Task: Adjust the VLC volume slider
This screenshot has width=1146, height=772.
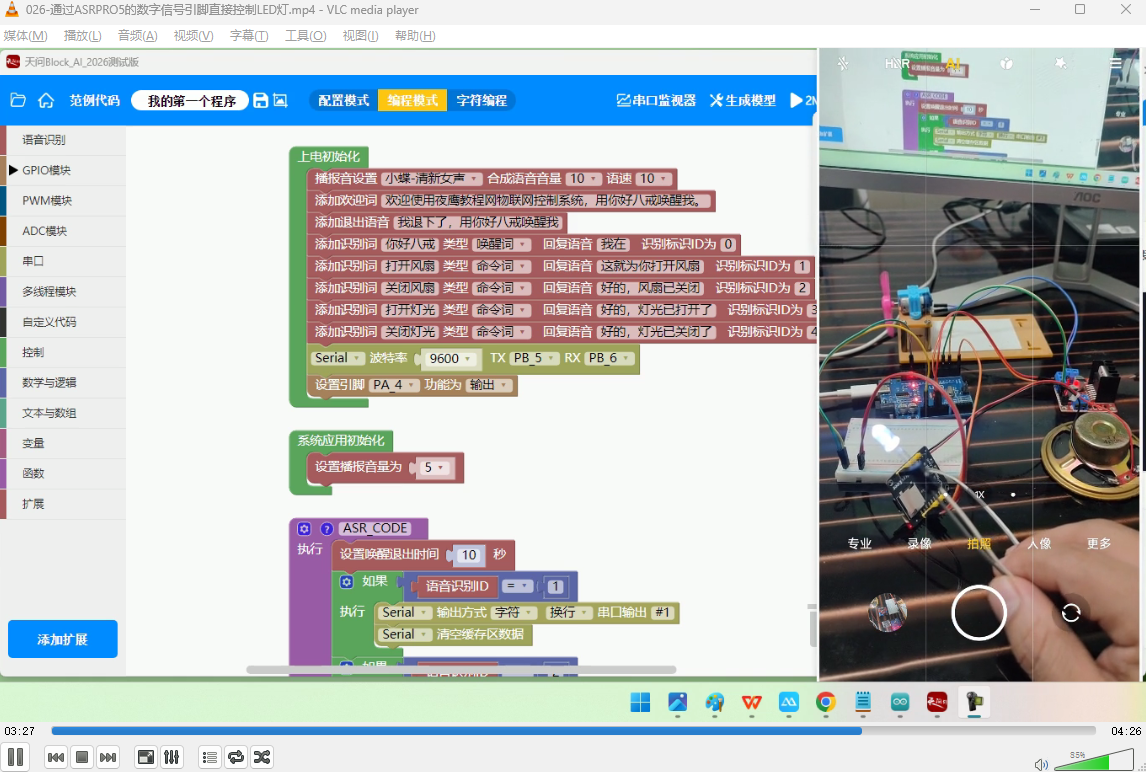Action: point(1095,761)
